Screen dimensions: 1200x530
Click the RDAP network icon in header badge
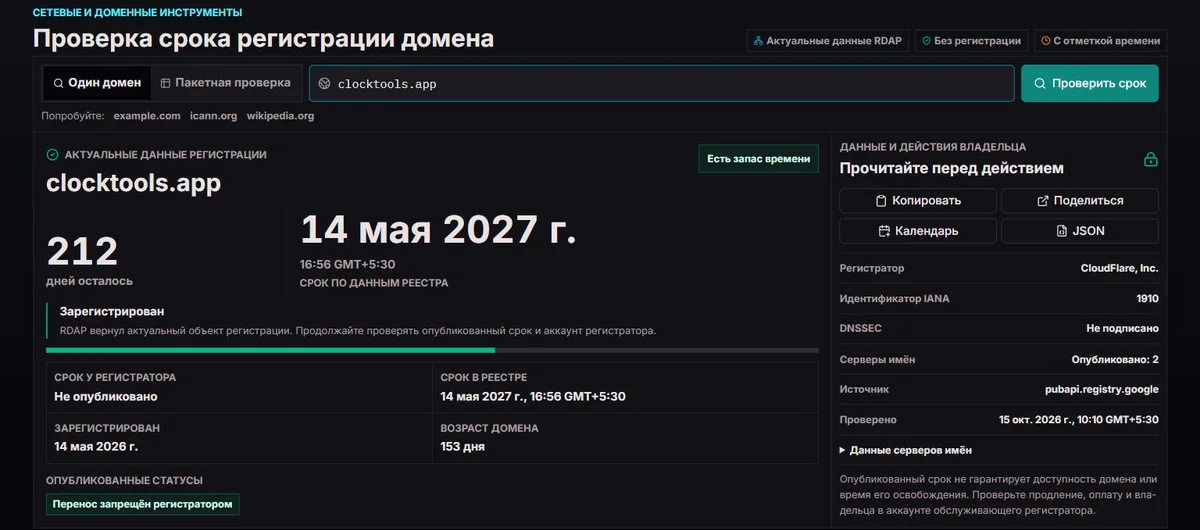pos(759,41)
